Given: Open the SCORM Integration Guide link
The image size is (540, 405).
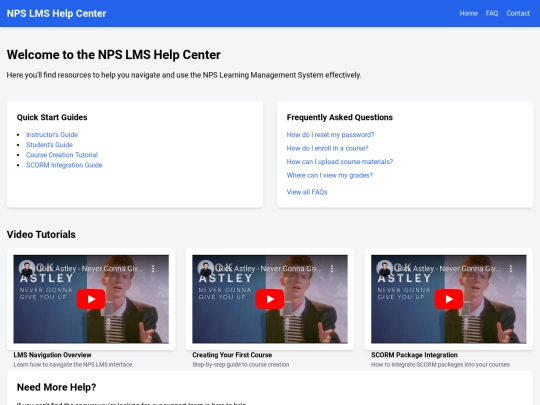Looking at the screenshot, I should click(64, 165).
